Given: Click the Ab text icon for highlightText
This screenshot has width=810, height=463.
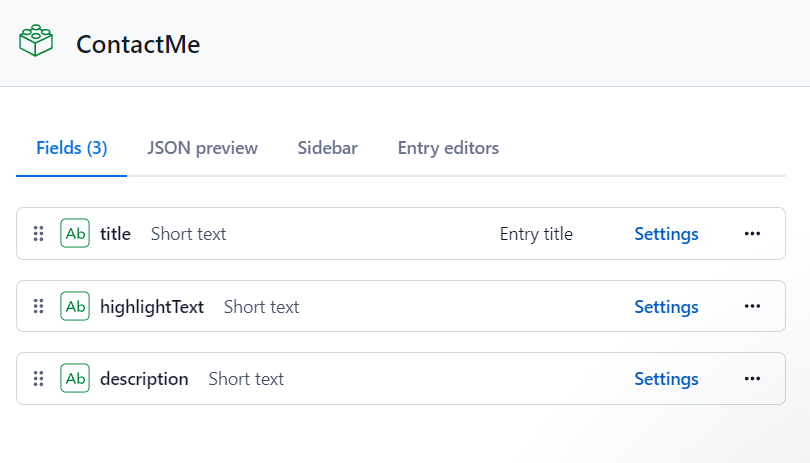Looking at the screenshot, I should (75, 306).
